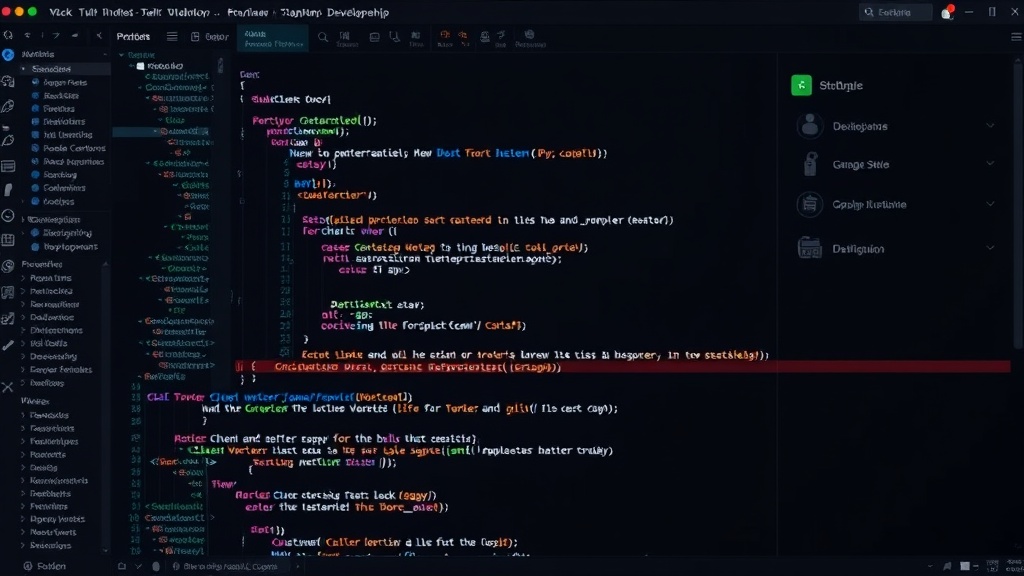Image resolution: width=1024 pixels, height=576 pixels.
Task: Click the magnifier icon in the top-left corner
Action: pos(8,35)
